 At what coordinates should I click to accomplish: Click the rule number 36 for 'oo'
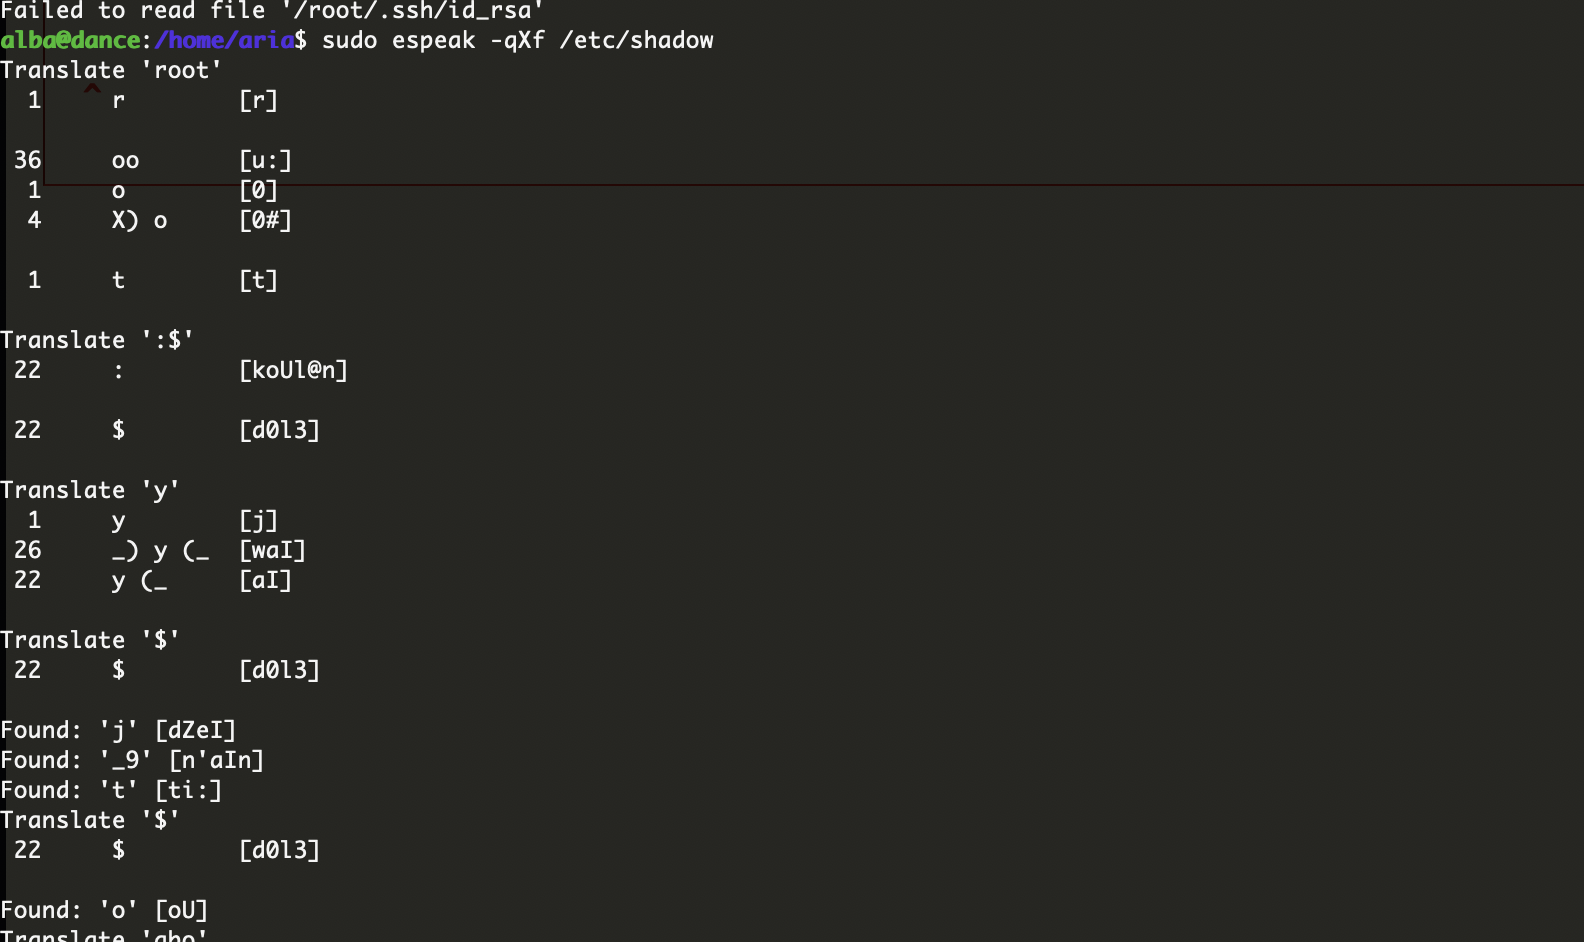[28, 160]
